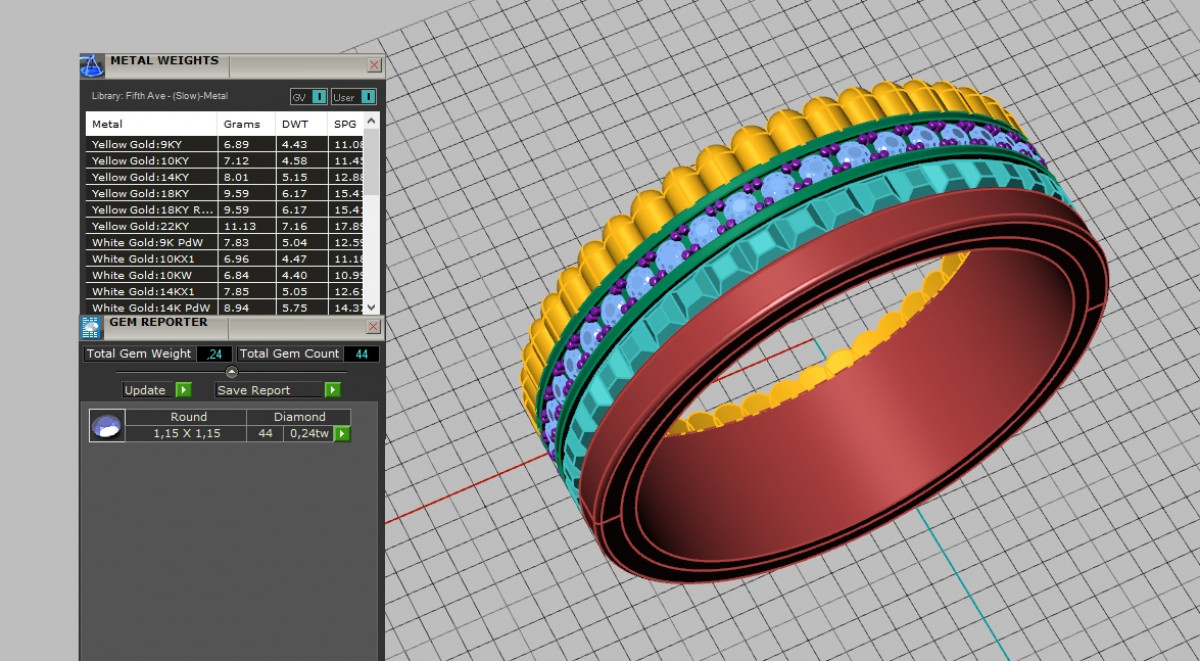
Task: Collapse the gem totals section with the up-arrow
Action: (232, 372)
